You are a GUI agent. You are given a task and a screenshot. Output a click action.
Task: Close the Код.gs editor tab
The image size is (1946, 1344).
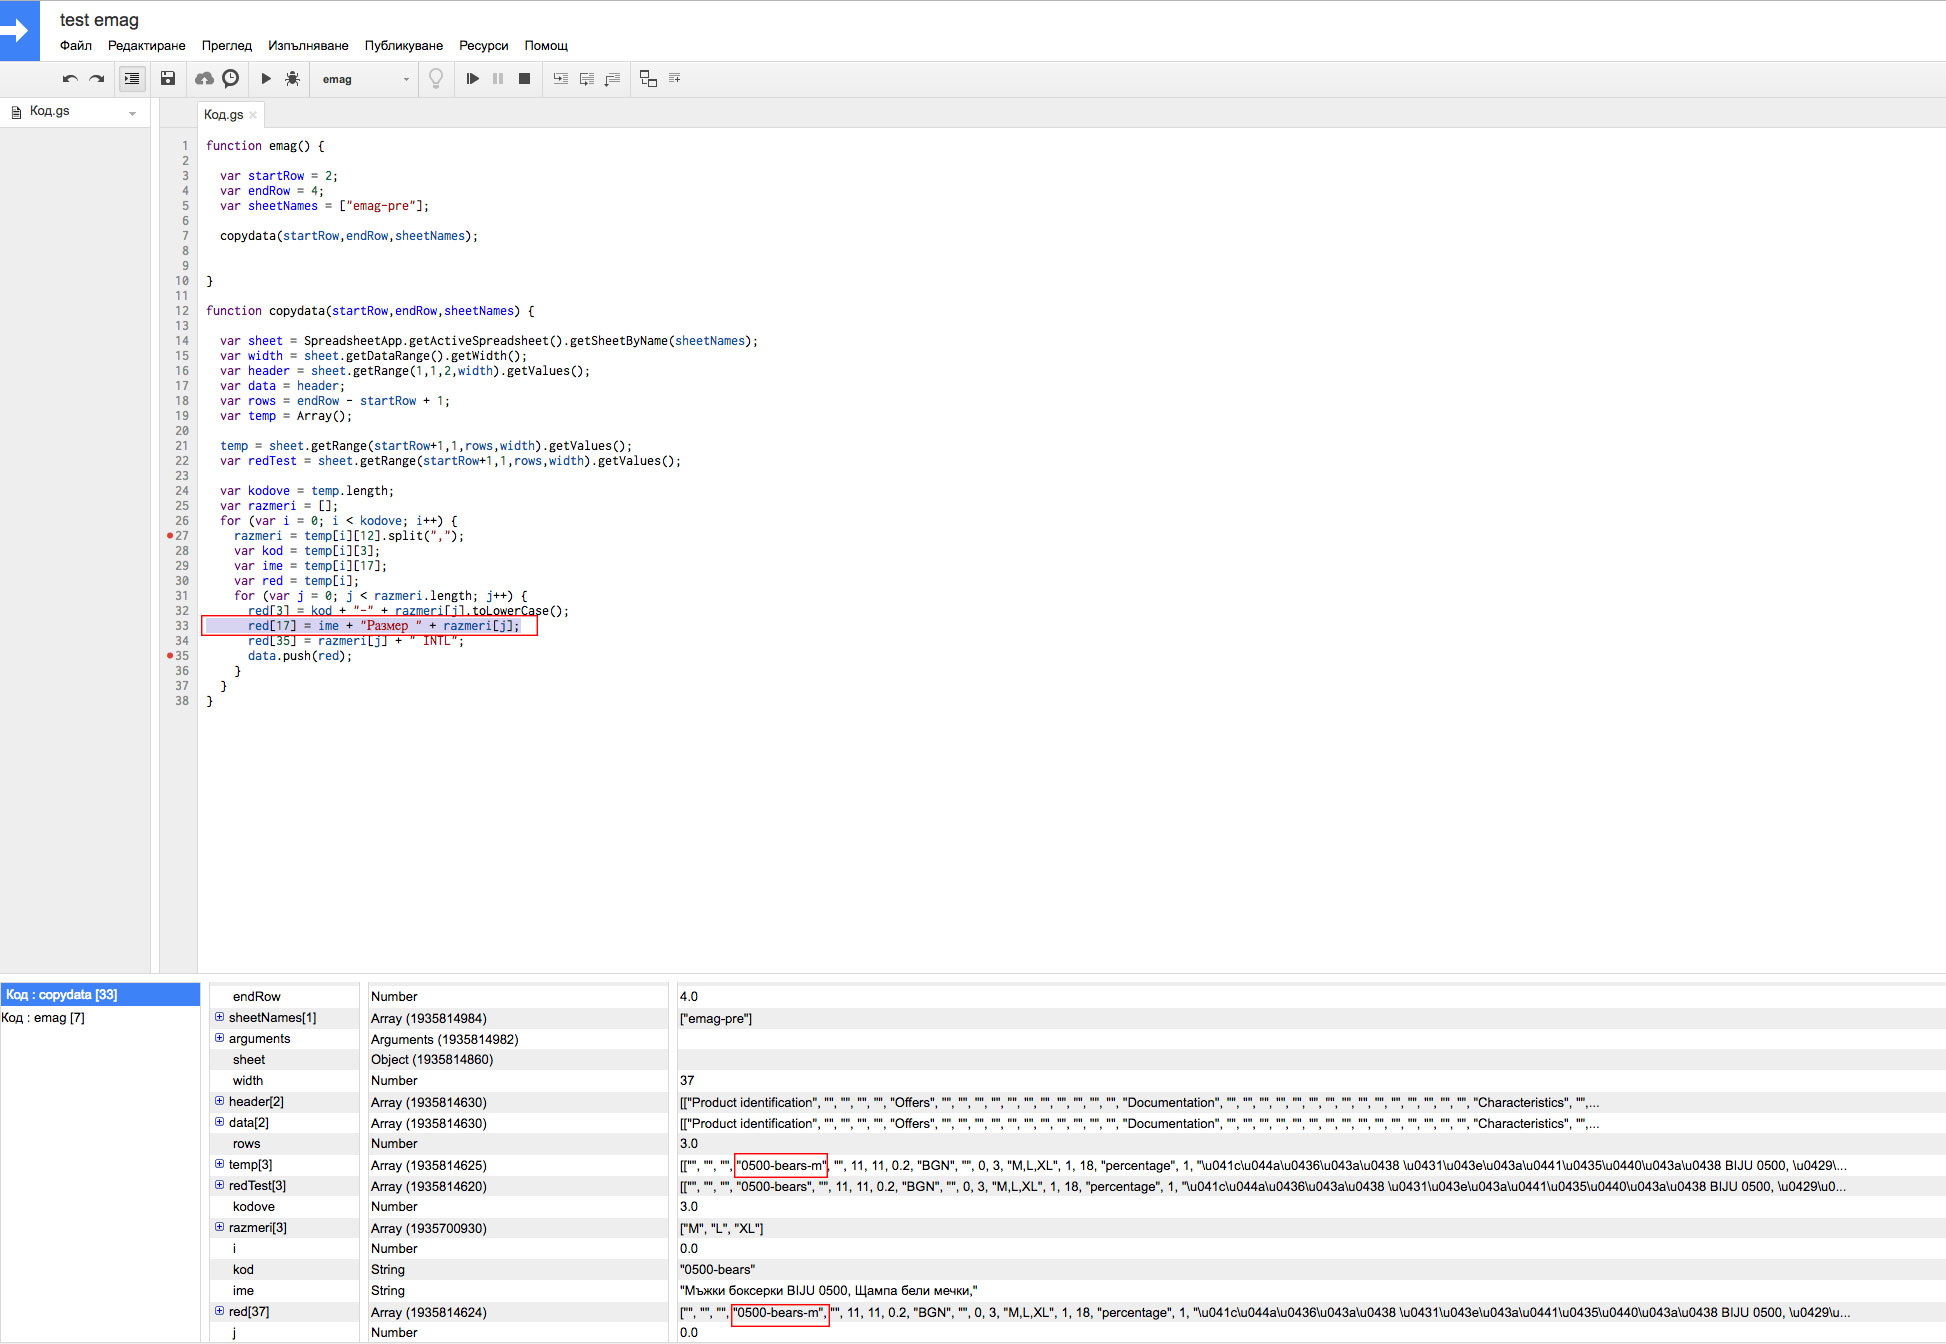coord(253,115)
